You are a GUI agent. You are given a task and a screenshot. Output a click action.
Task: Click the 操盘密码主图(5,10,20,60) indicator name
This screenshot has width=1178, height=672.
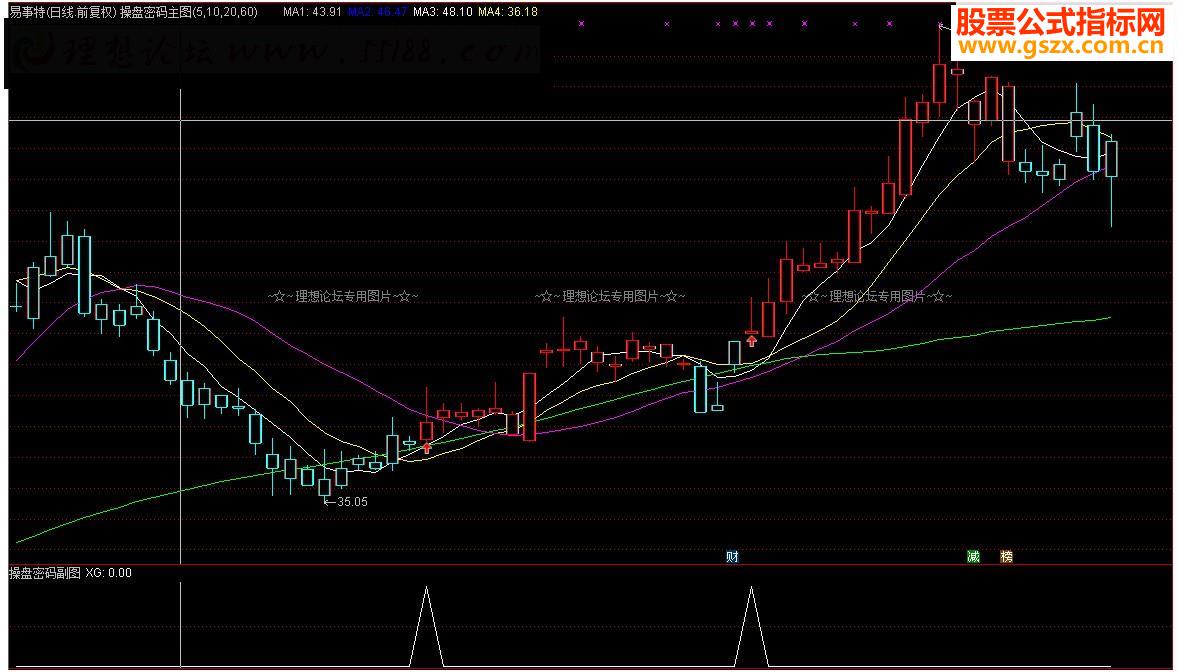coord(189,12)
